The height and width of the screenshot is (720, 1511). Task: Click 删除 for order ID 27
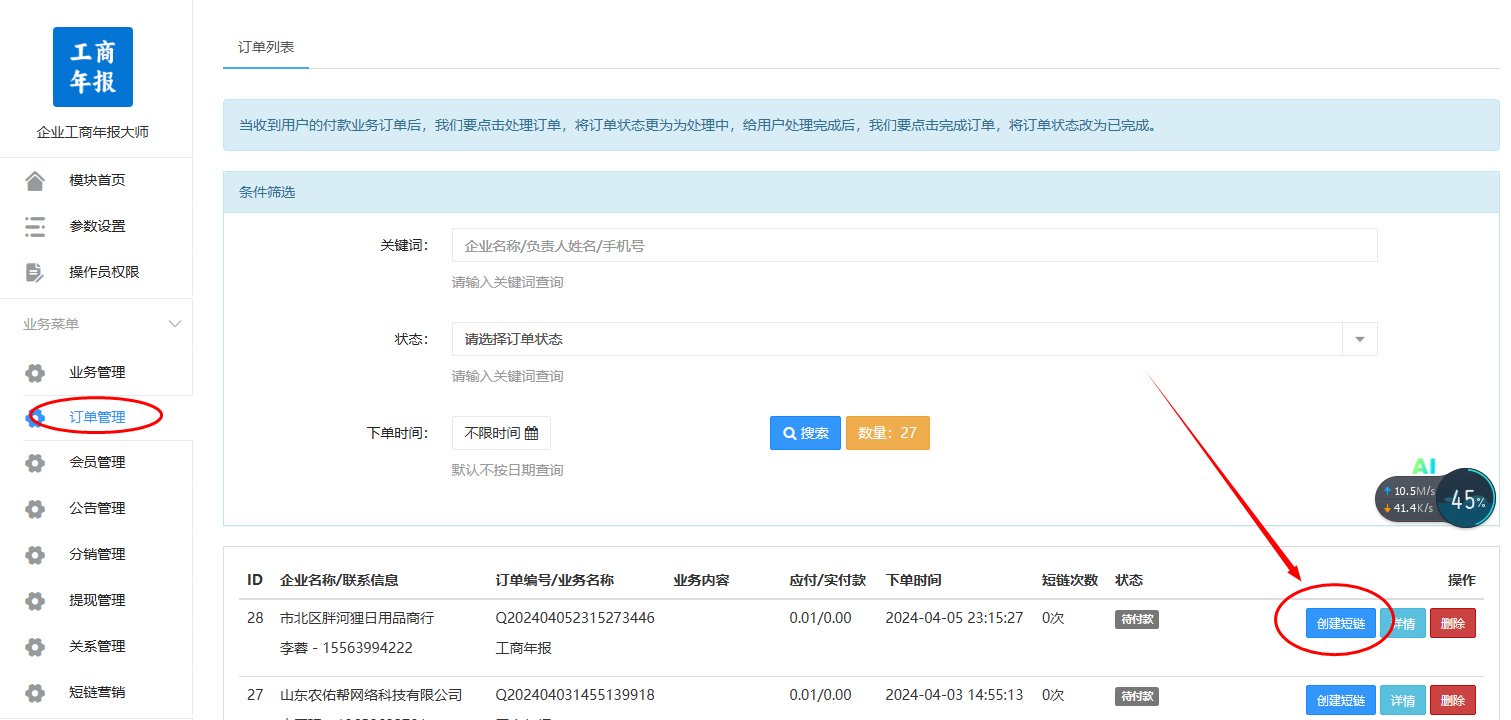(x=1453, y=701)
